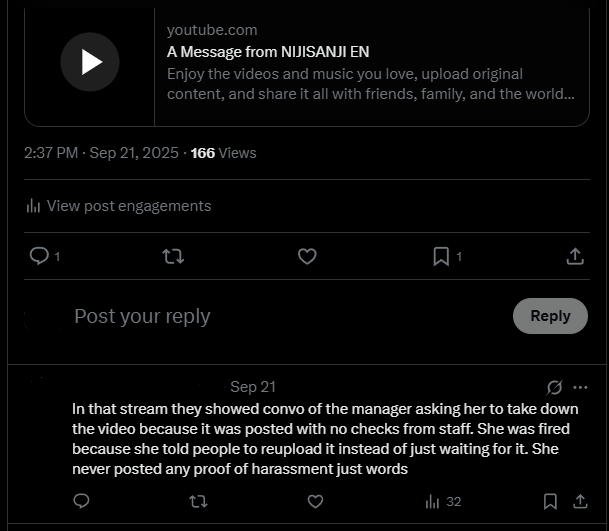Screen dimensions: 609x531
Task: Click the comment icon under the reply
Action: pos(82,501)
